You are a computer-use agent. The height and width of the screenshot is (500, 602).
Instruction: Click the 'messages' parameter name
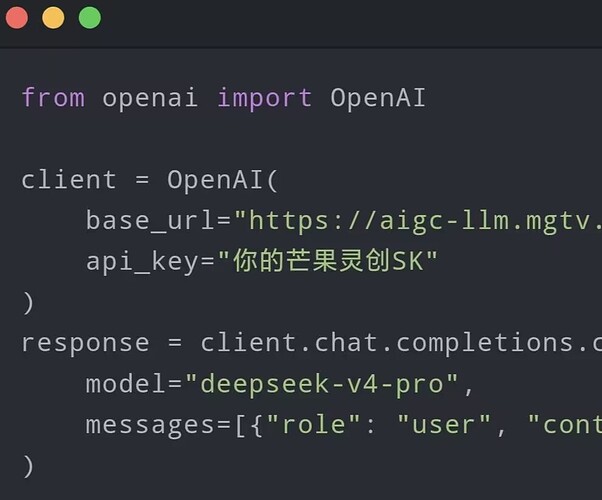pyautogui.click(x=150, y=425)
